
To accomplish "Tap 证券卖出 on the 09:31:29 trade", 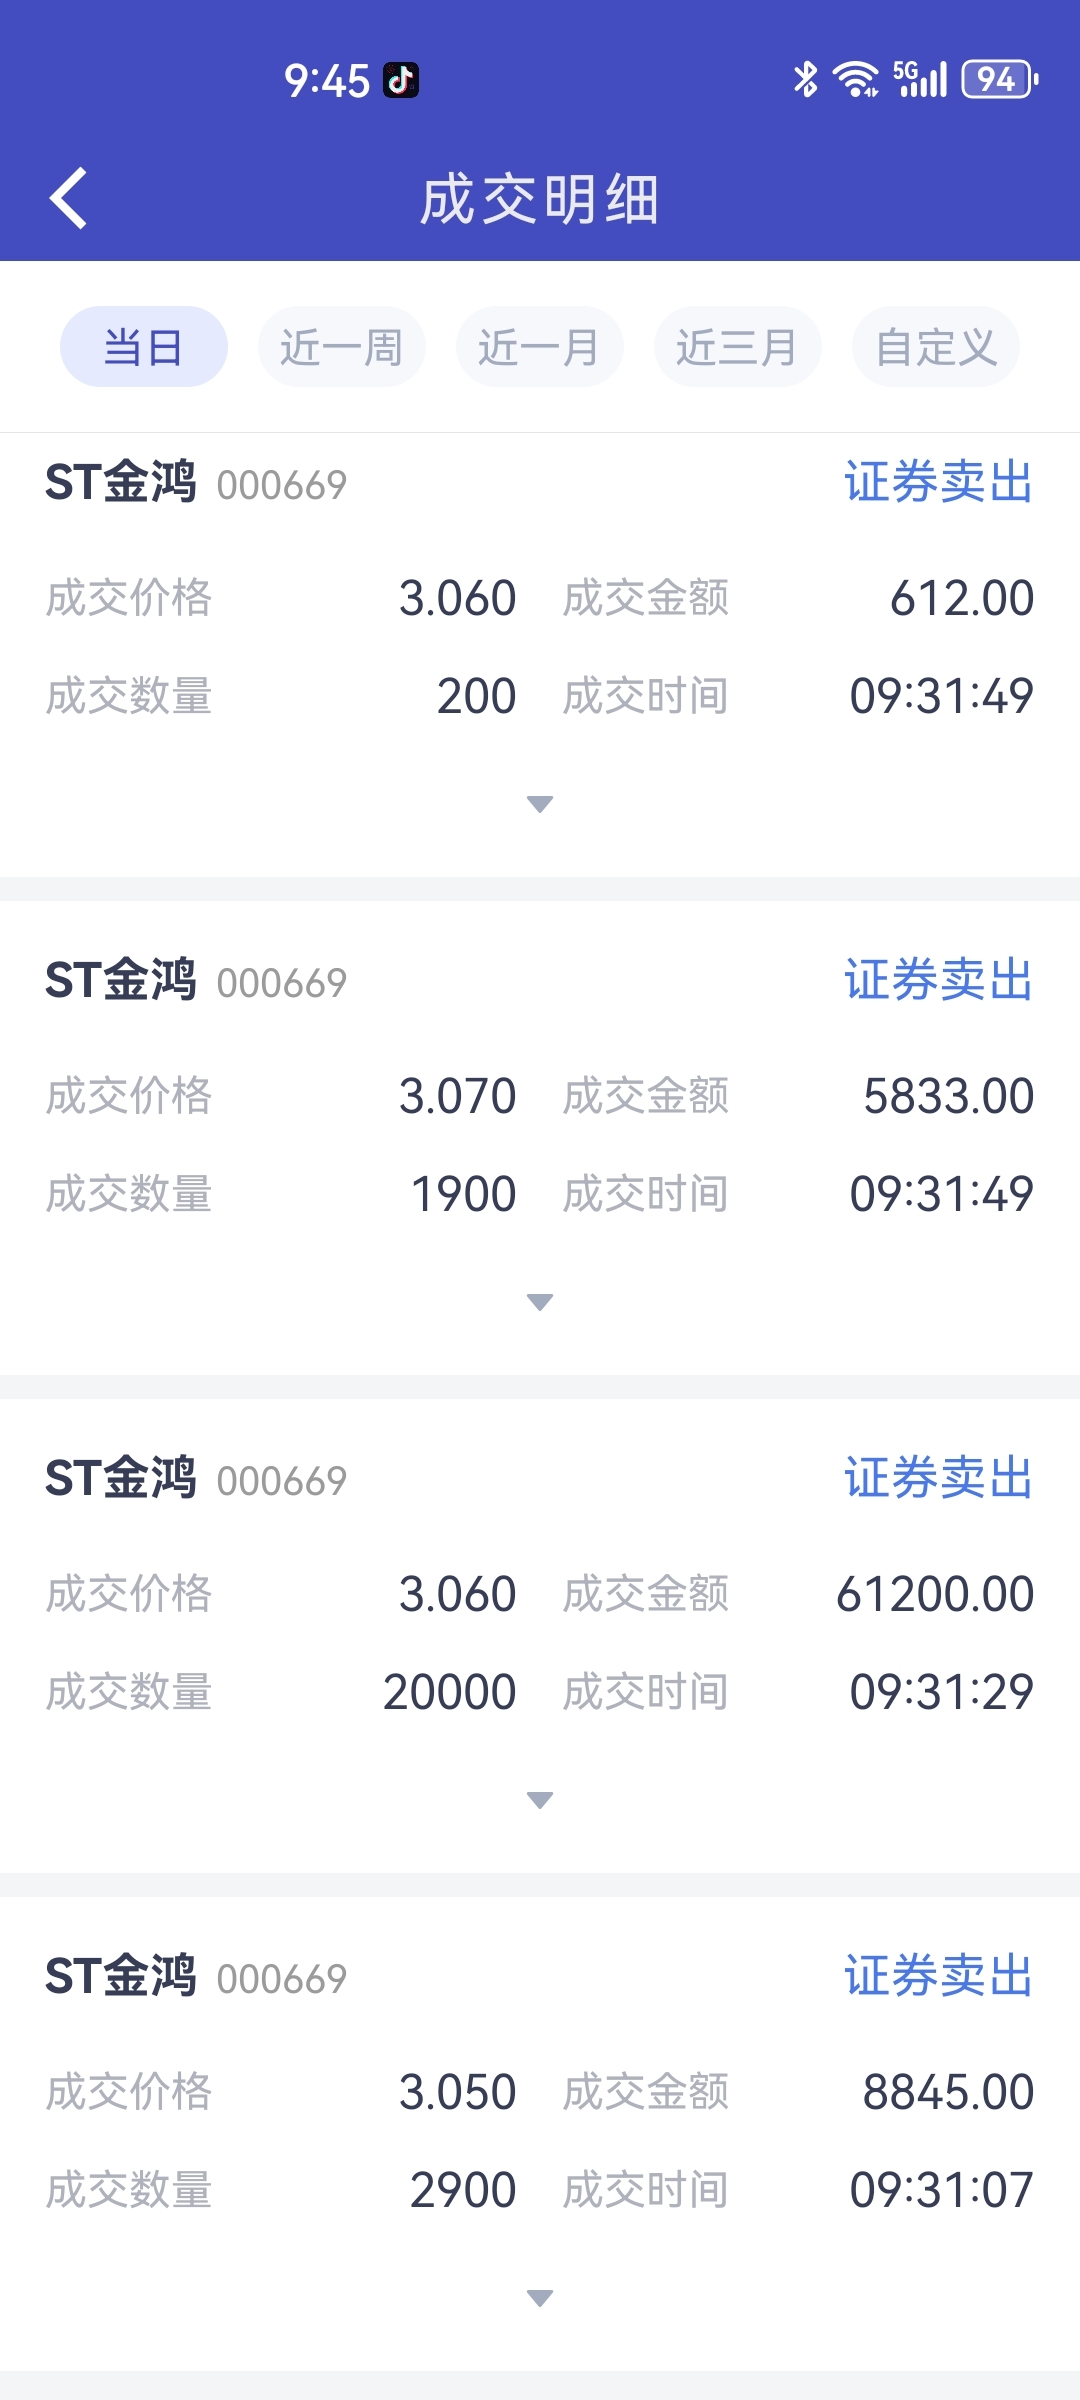I will [938, 1478].
